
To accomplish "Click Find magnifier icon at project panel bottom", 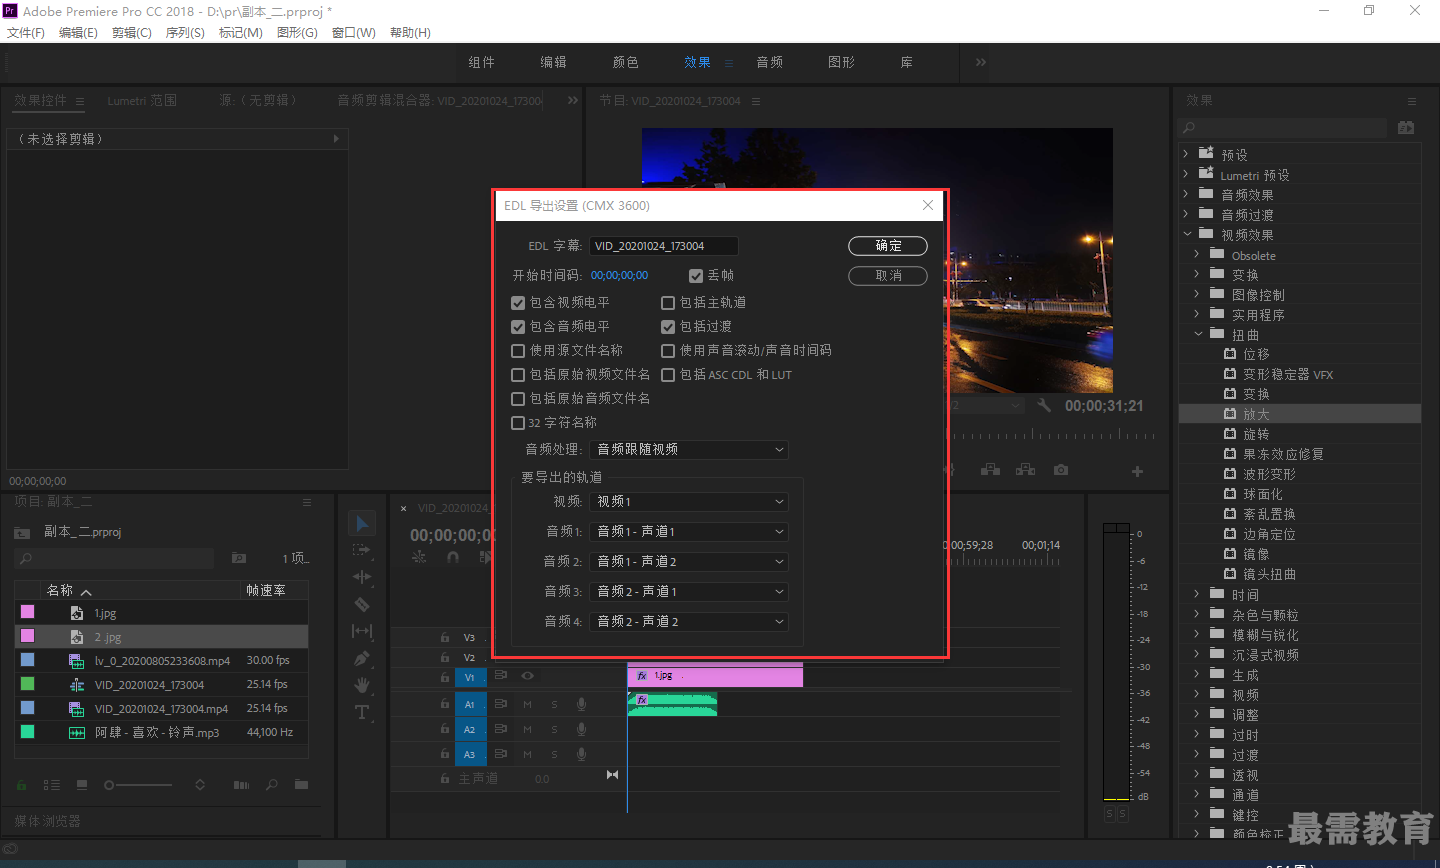I will 272,785.
